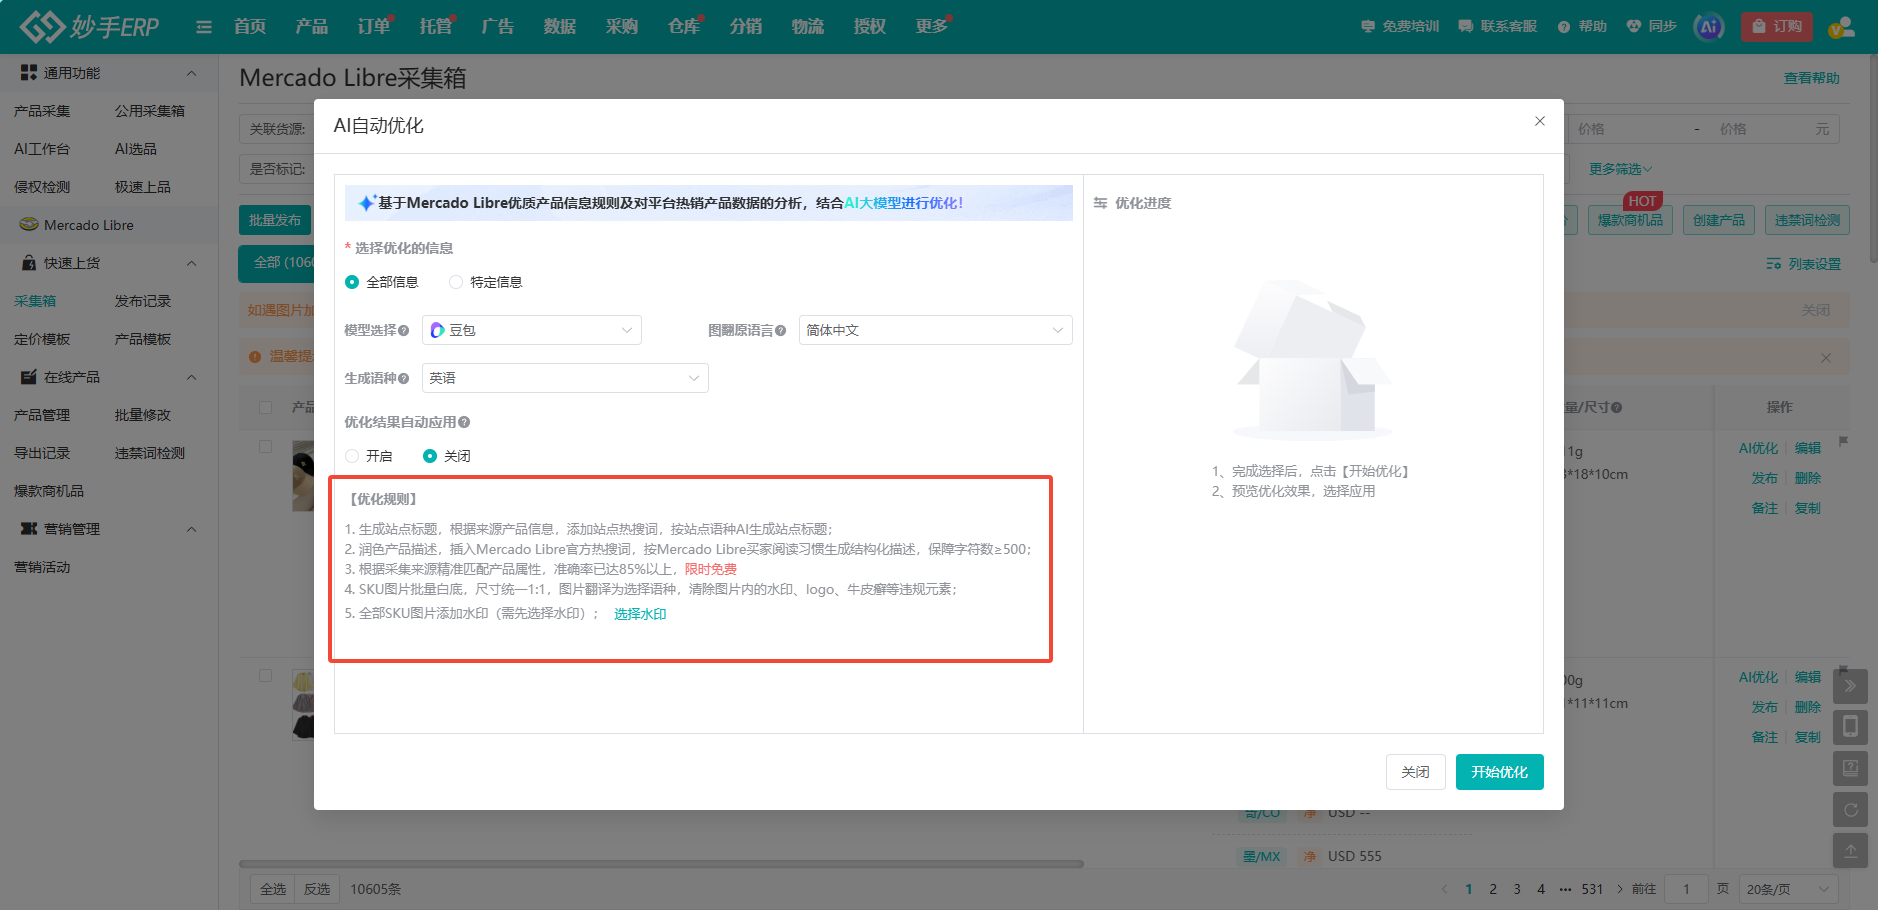
Task: Click the page number input field
Action: [x=1686, y=889]
